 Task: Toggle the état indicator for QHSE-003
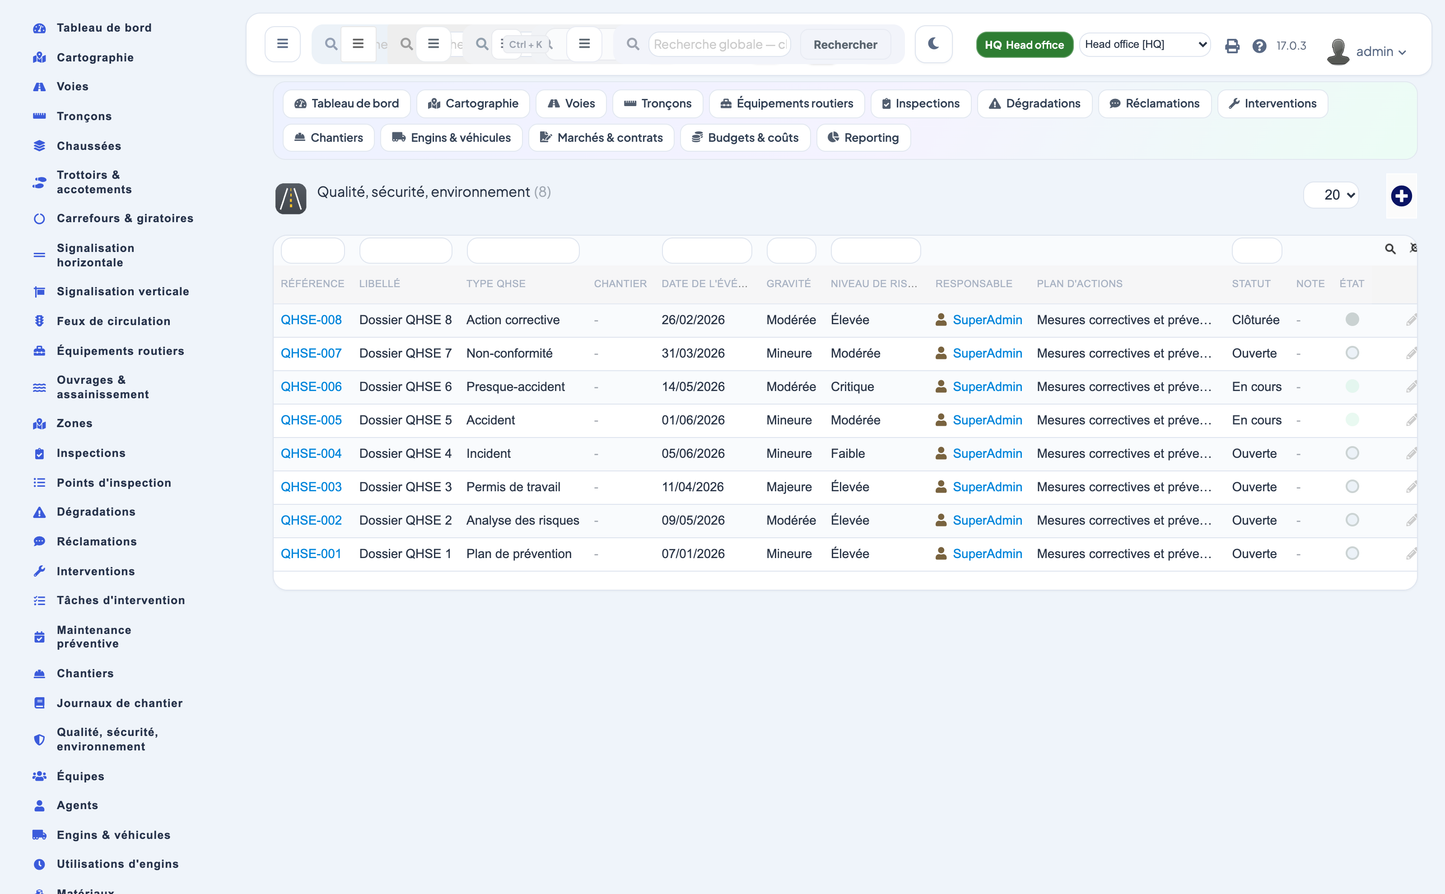(1352, 487)
